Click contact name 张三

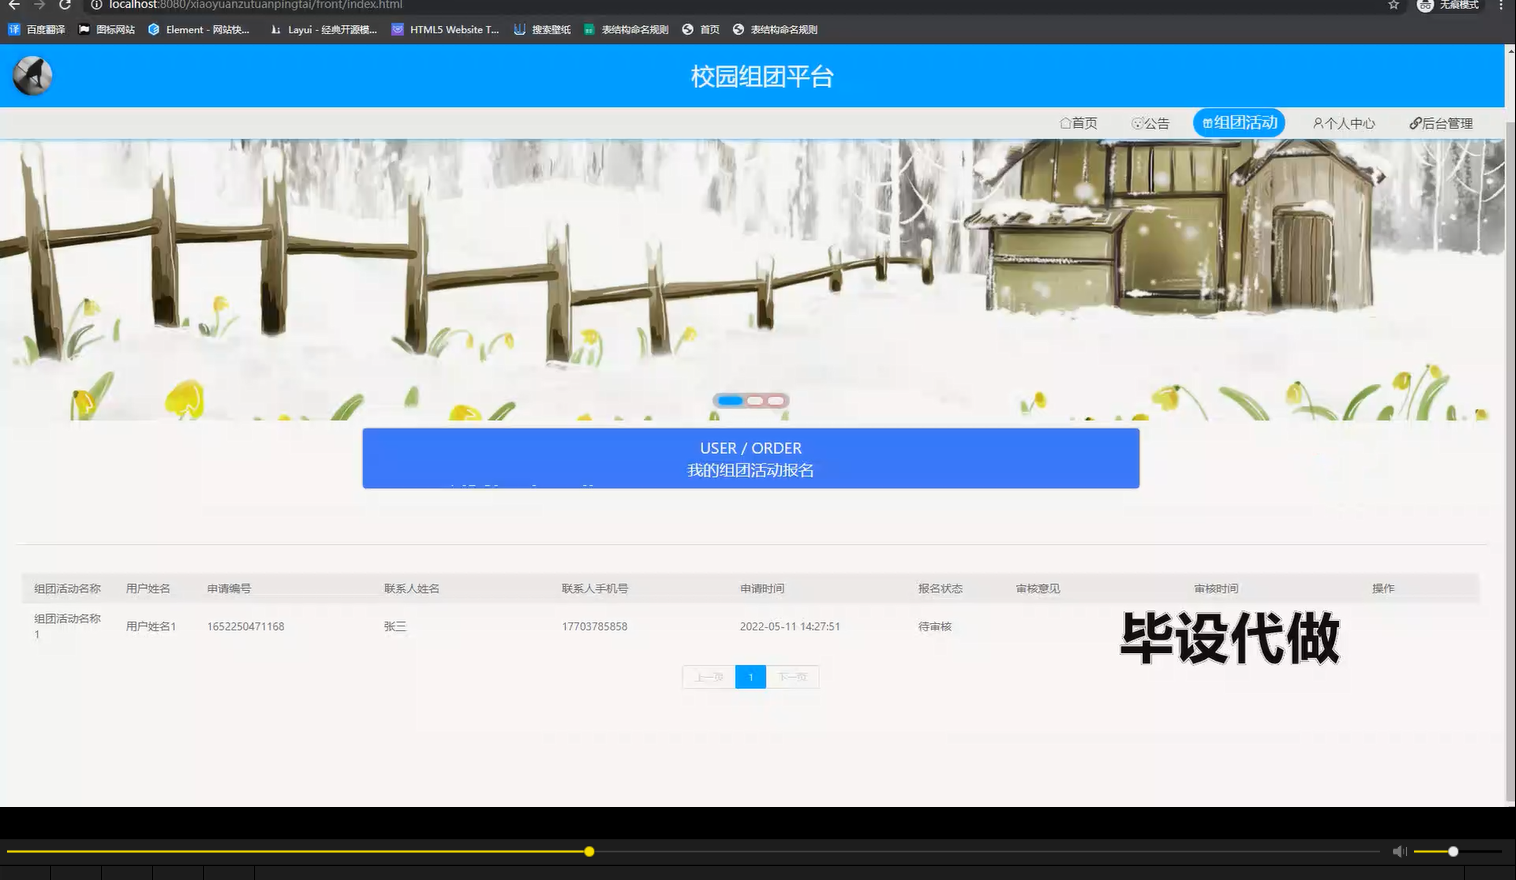click(395, 626)
